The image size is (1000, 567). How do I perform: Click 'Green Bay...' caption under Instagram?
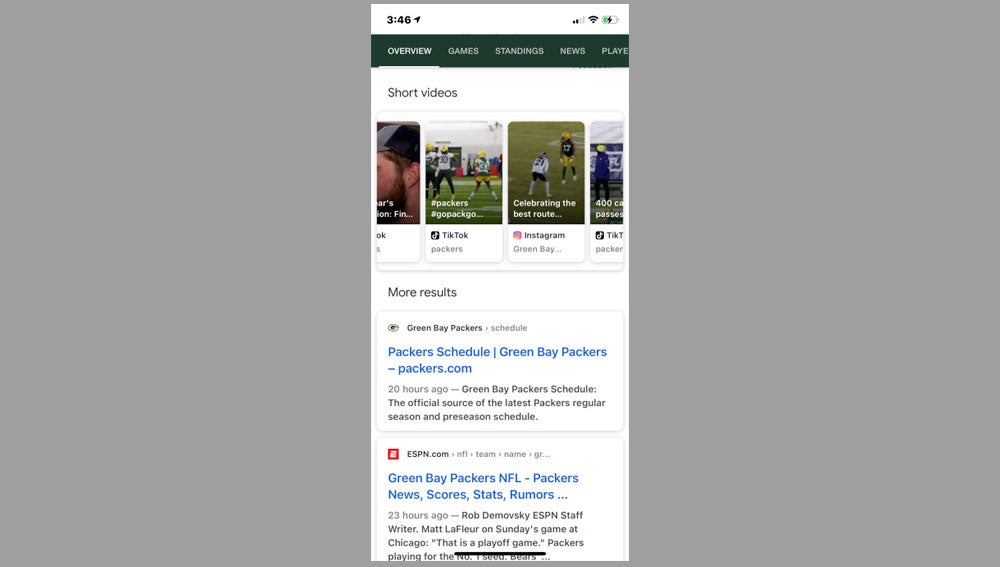[537, 249]
